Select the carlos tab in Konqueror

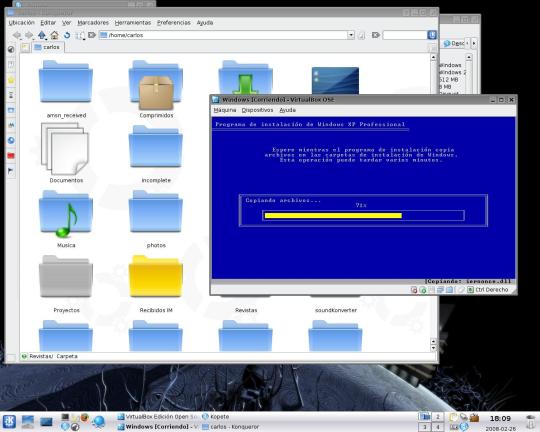48,47
